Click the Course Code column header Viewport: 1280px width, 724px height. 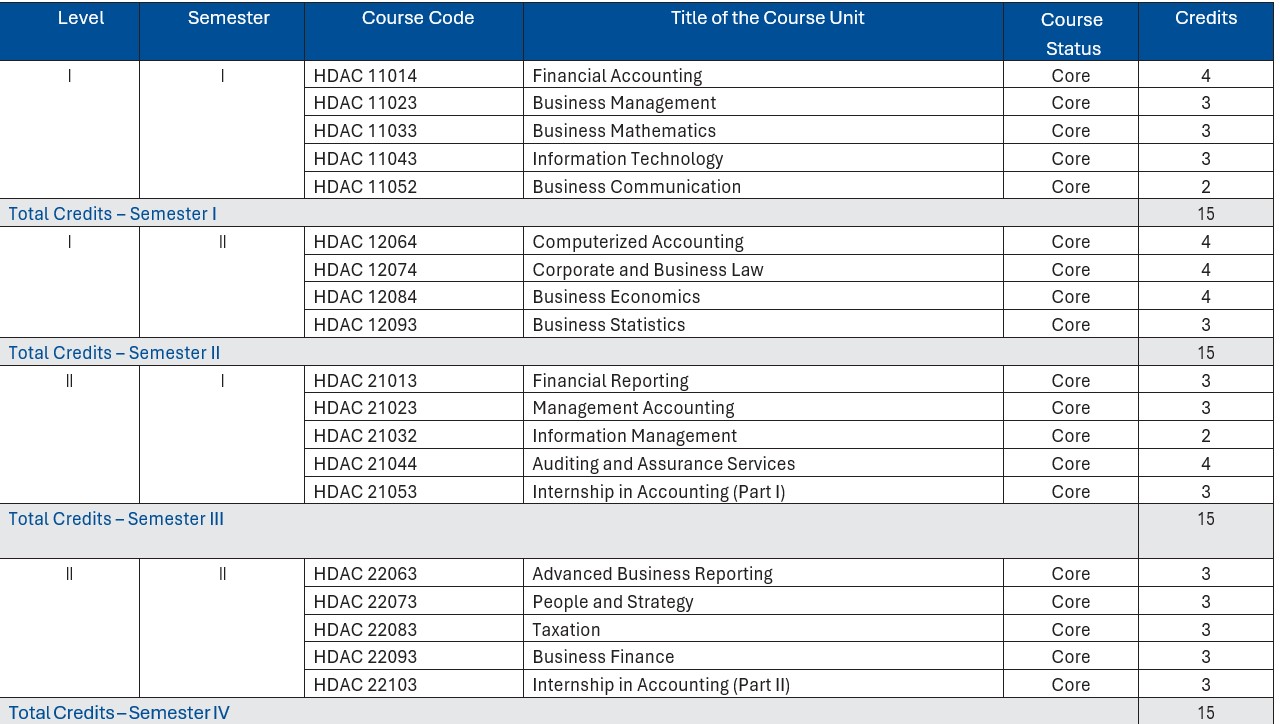[418, 18]
